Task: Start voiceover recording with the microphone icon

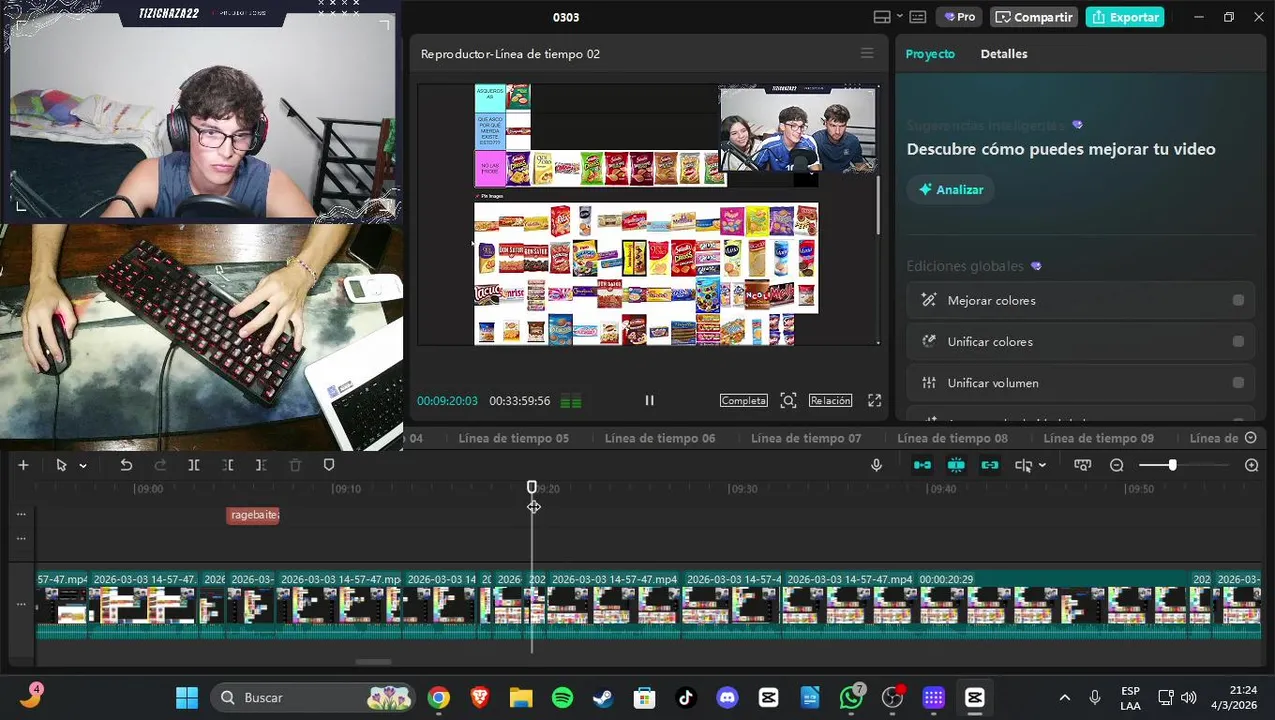Action: point(876,465)
